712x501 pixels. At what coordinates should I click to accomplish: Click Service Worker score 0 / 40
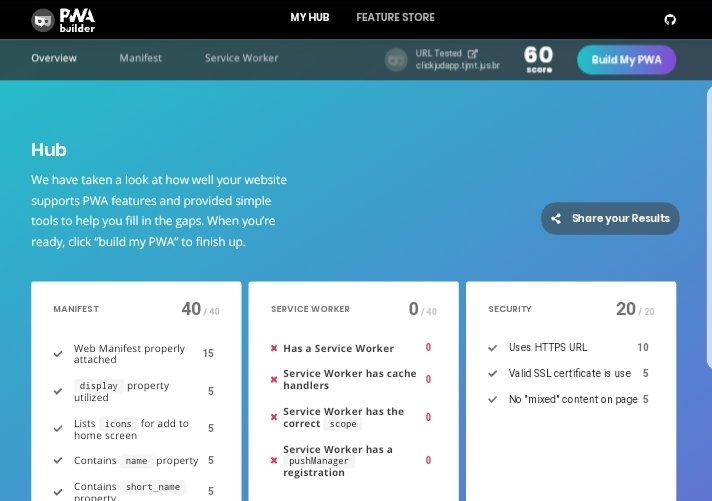423,309
